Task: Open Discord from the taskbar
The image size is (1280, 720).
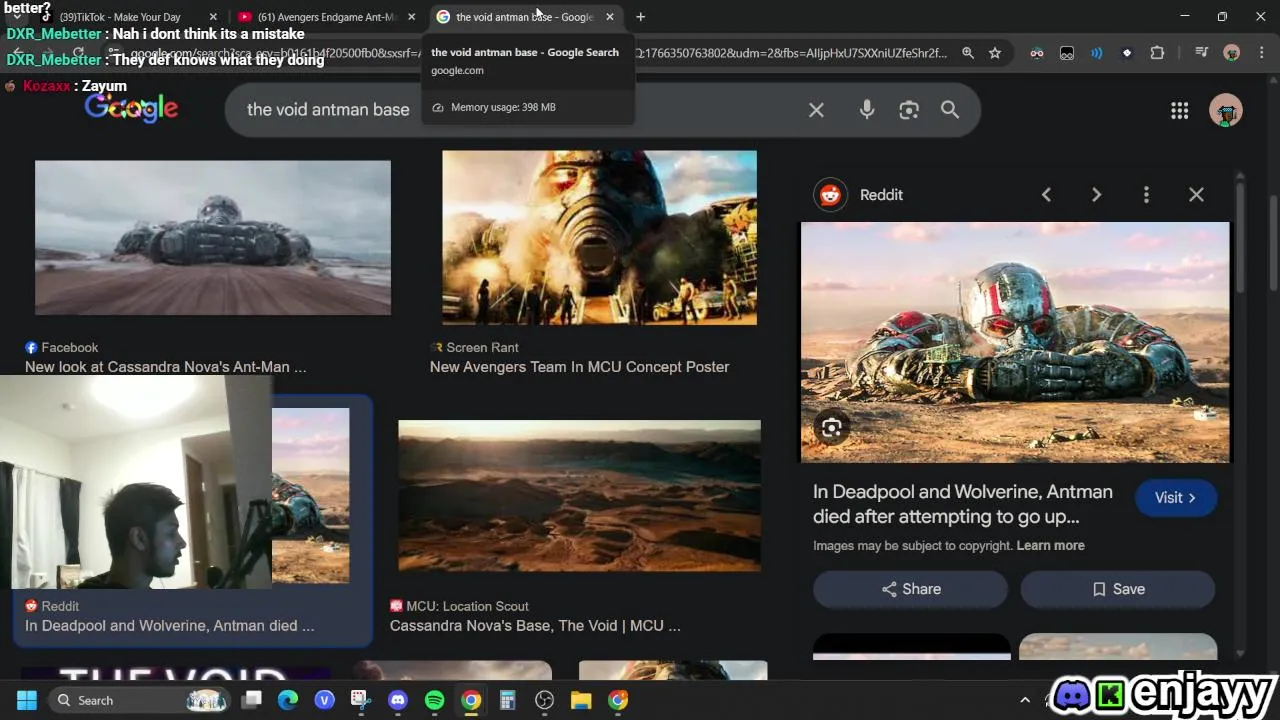Action: coord(397,700)
